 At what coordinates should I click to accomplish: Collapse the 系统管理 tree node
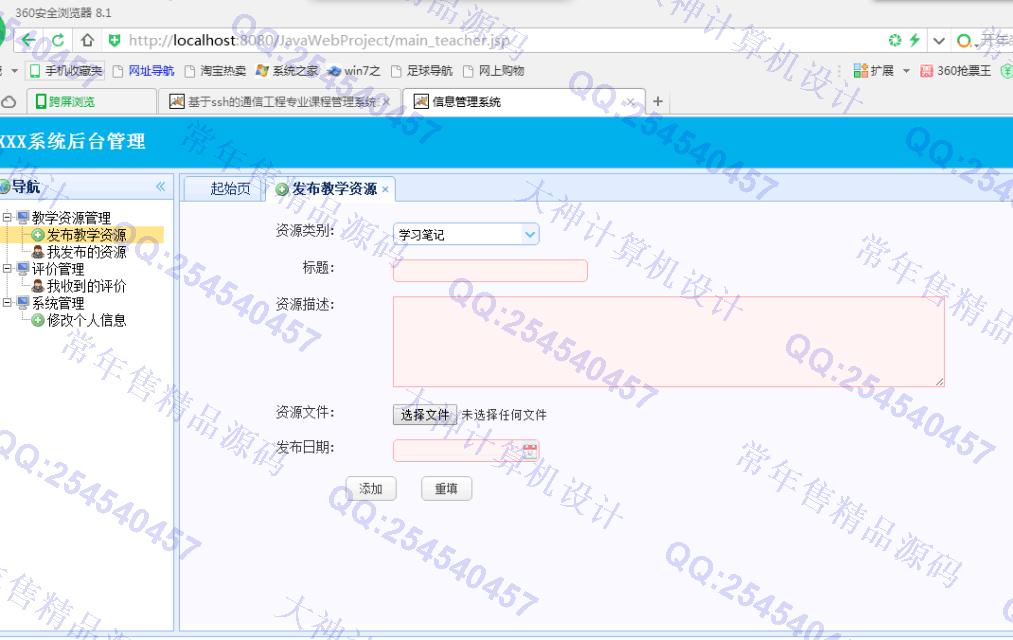pos(7,302)
